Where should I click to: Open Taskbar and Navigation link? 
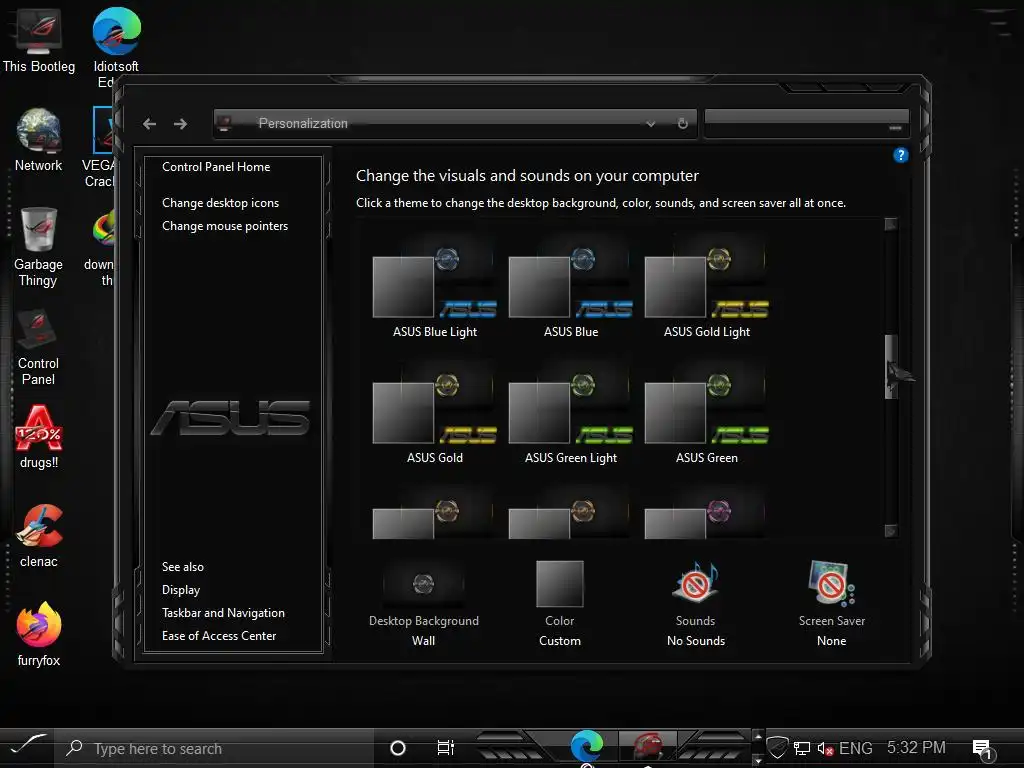[223, 613]
